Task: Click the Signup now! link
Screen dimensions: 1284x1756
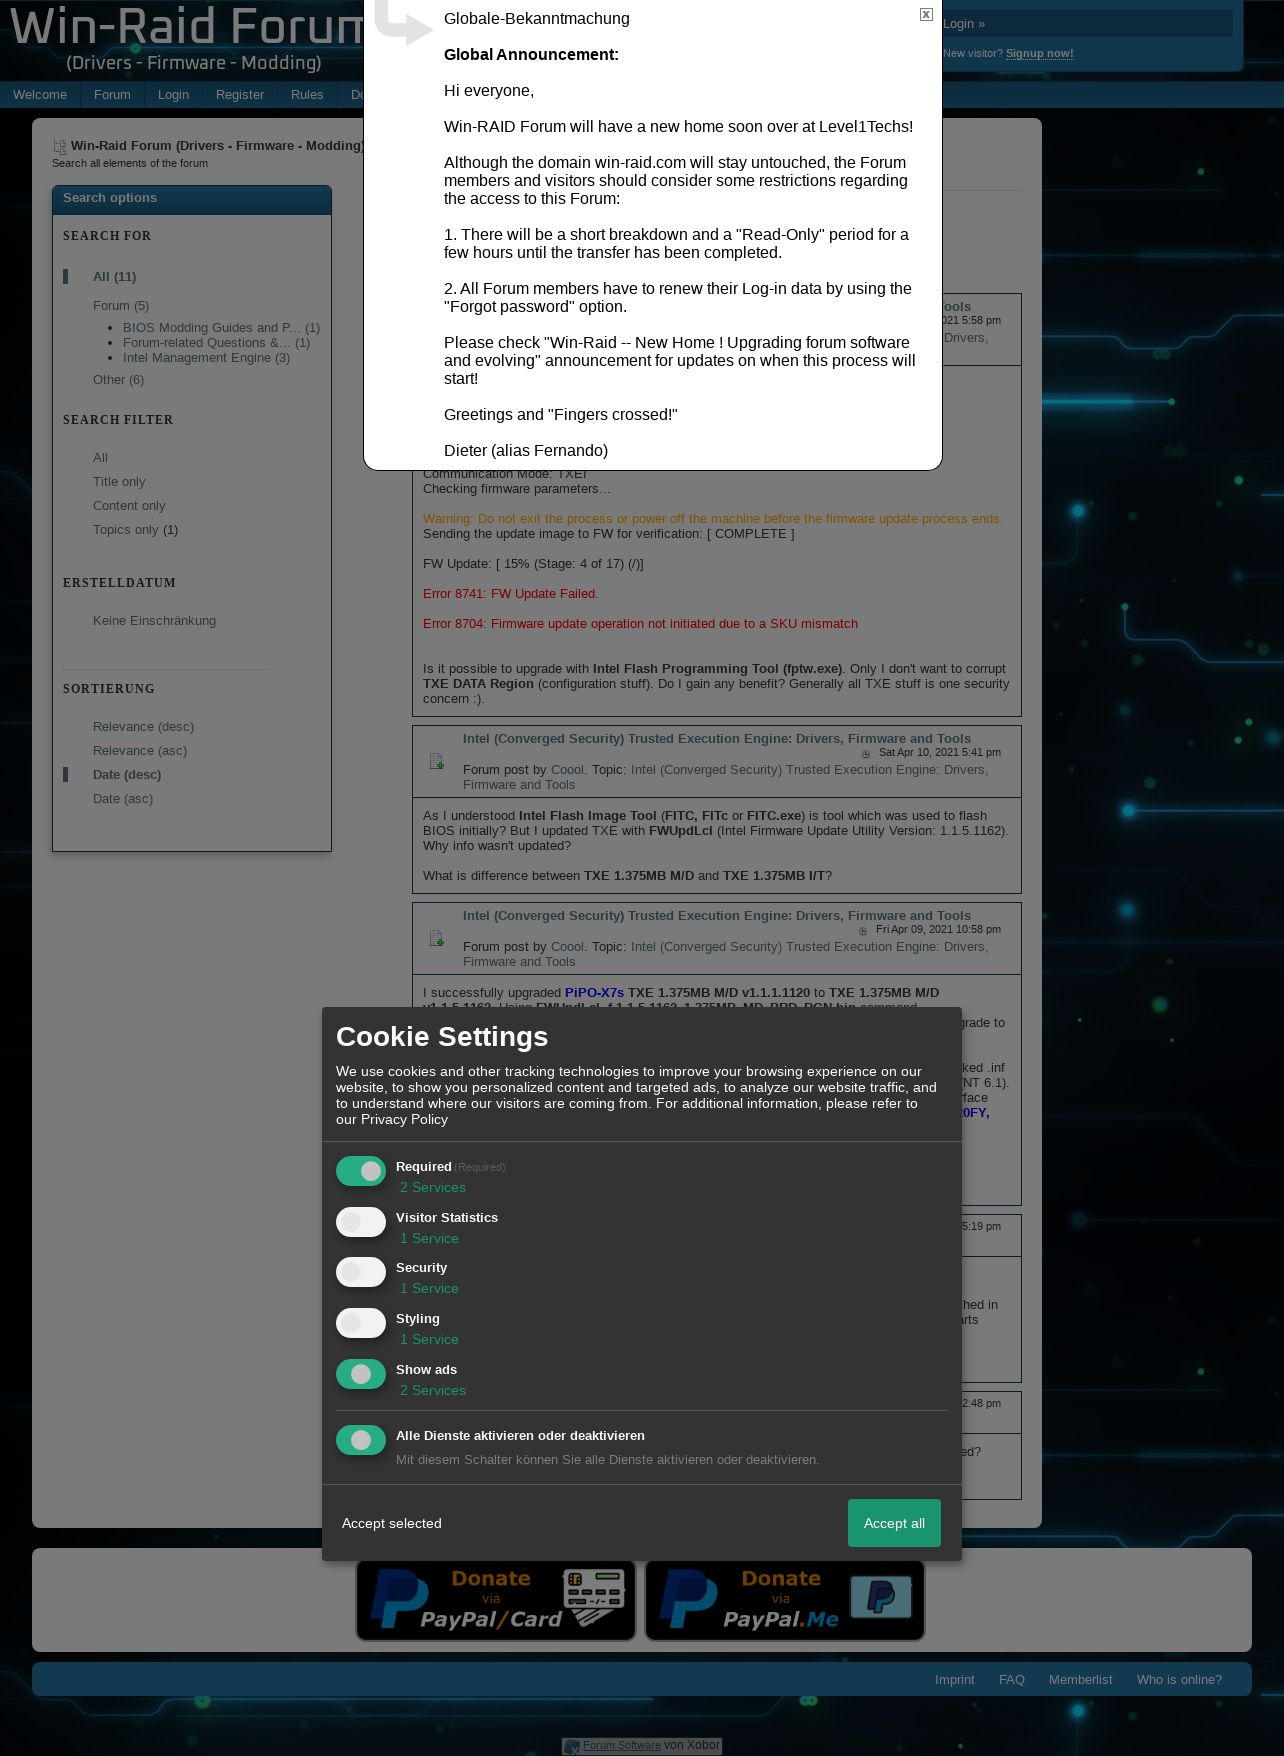Action: (x=1039, y=53)
